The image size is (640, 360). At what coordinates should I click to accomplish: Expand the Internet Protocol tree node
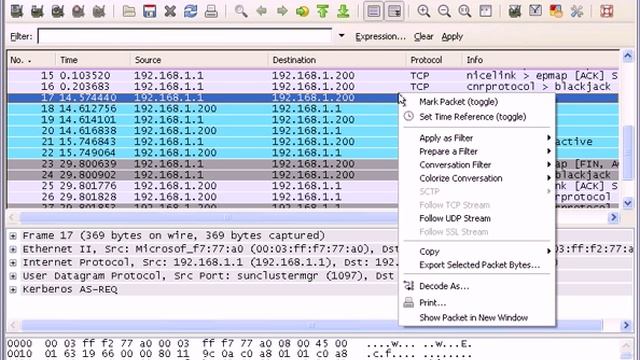[13, 263]
